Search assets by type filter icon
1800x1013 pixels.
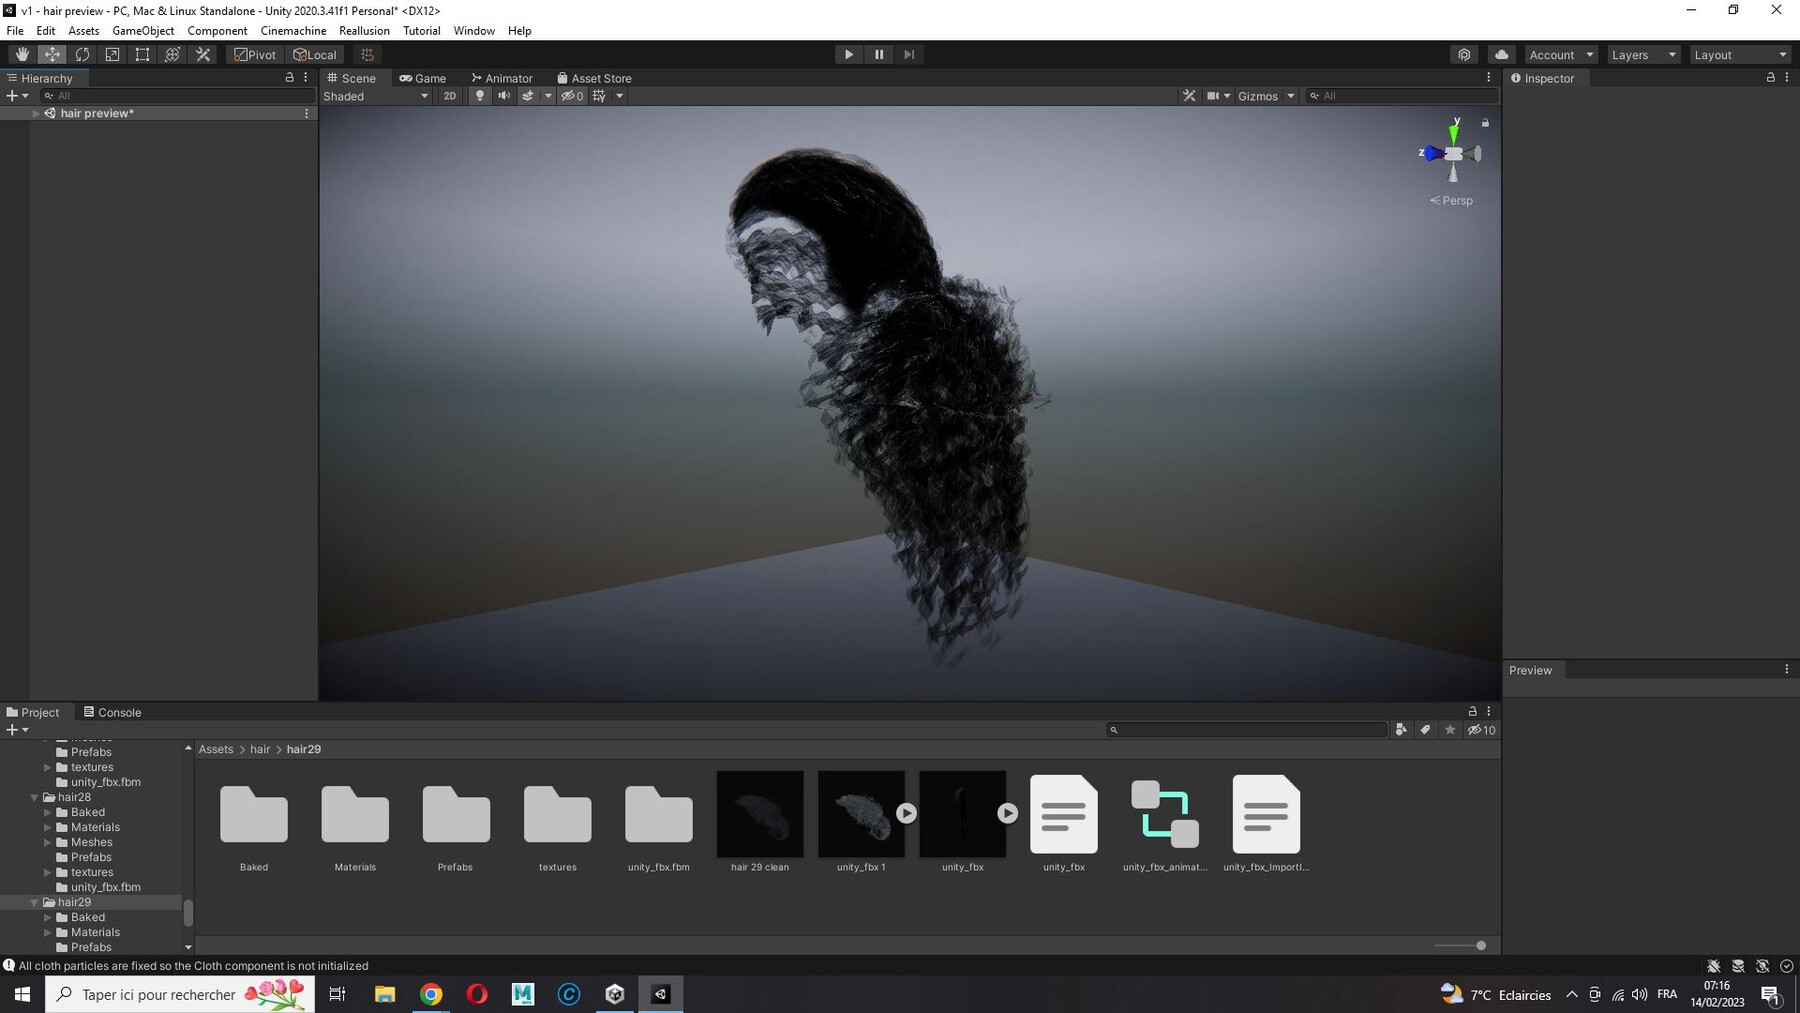coord(1401,730)
